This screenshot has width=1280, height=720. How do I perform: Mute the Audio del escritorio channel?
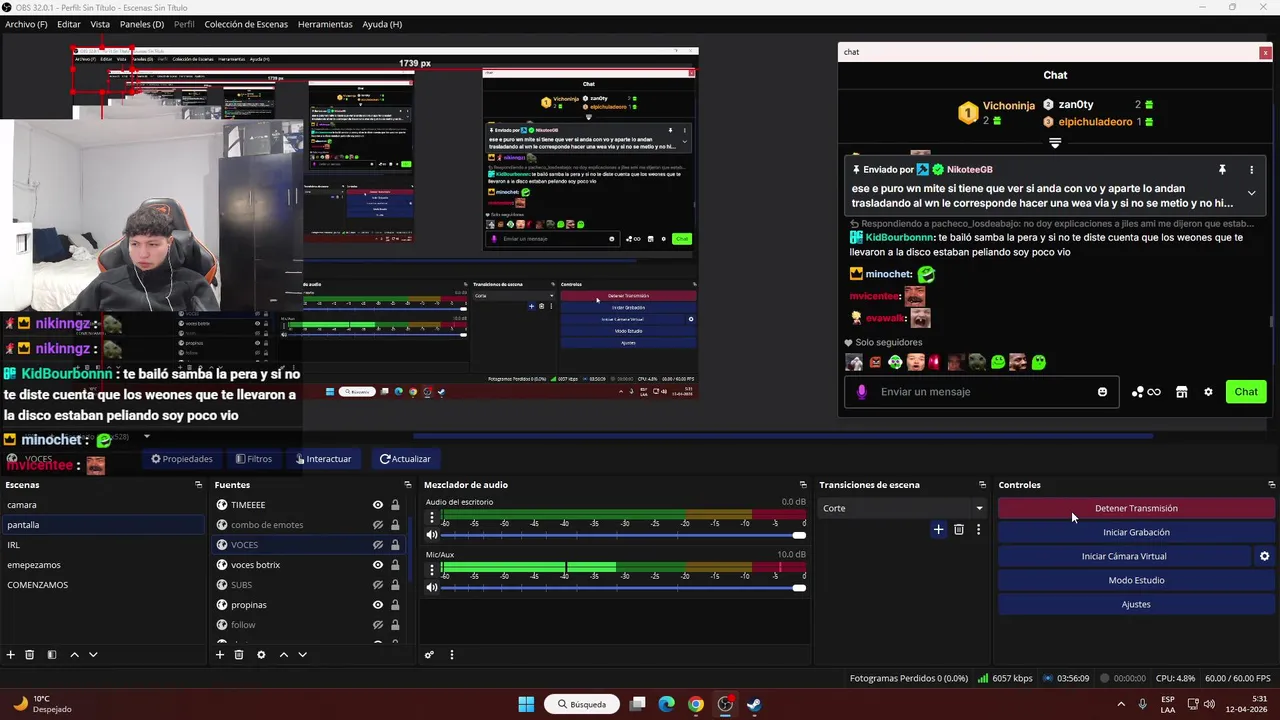tap(432, 535)
